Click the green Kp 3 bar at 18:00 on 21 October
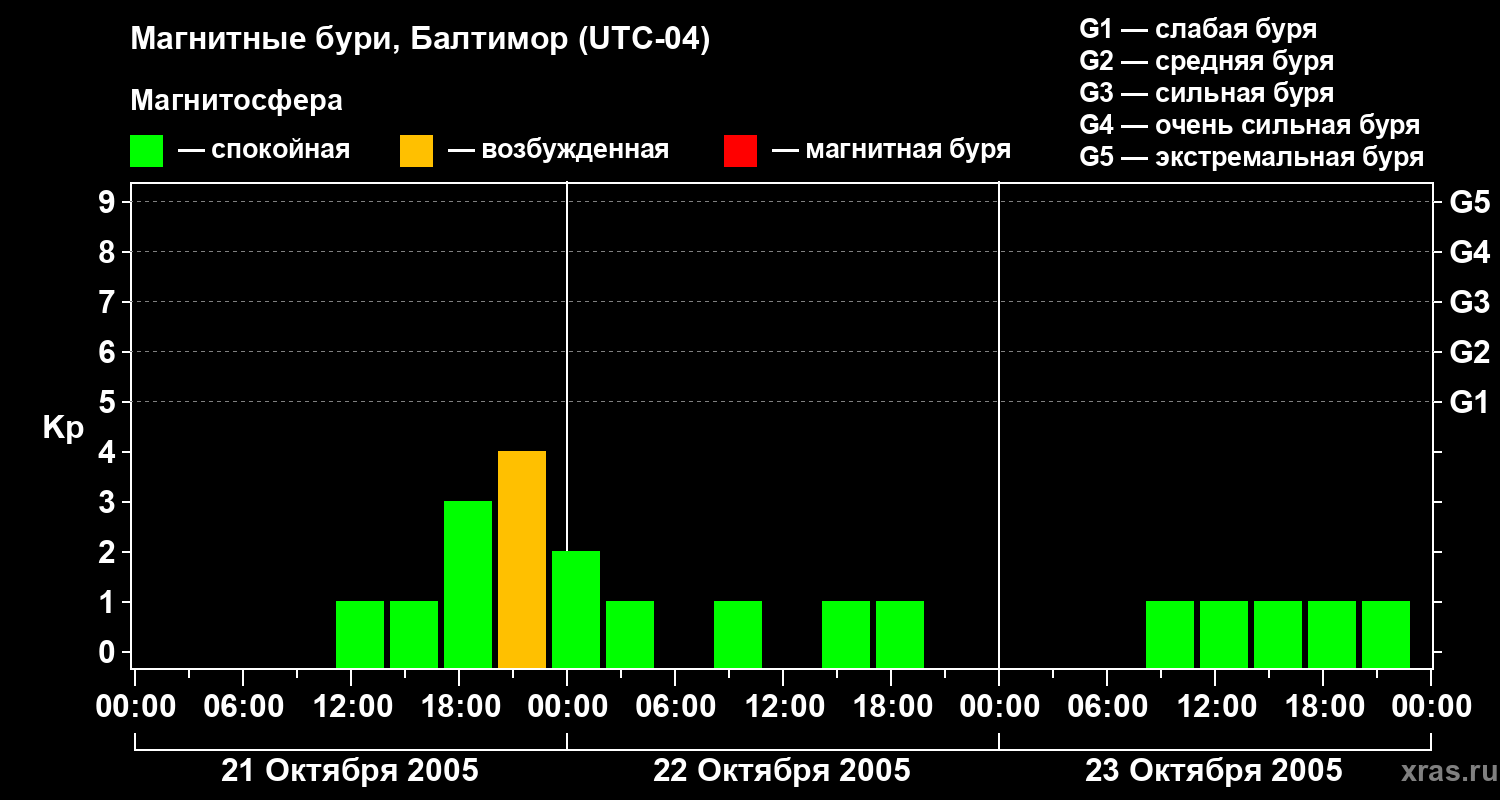Viewport: 1500px width, 800px height. [x=468, y=584]
